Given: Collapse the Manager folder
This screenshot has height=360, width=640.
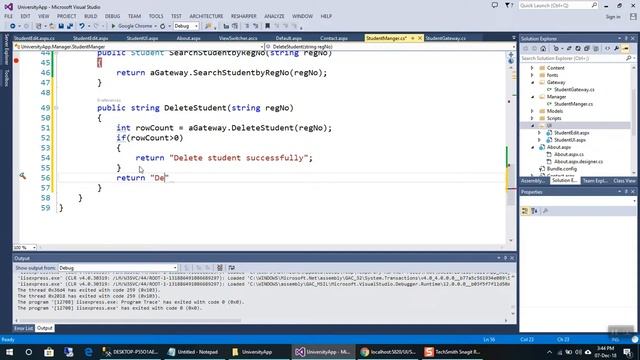Looking at the screenshot, I should click(532, 97).
